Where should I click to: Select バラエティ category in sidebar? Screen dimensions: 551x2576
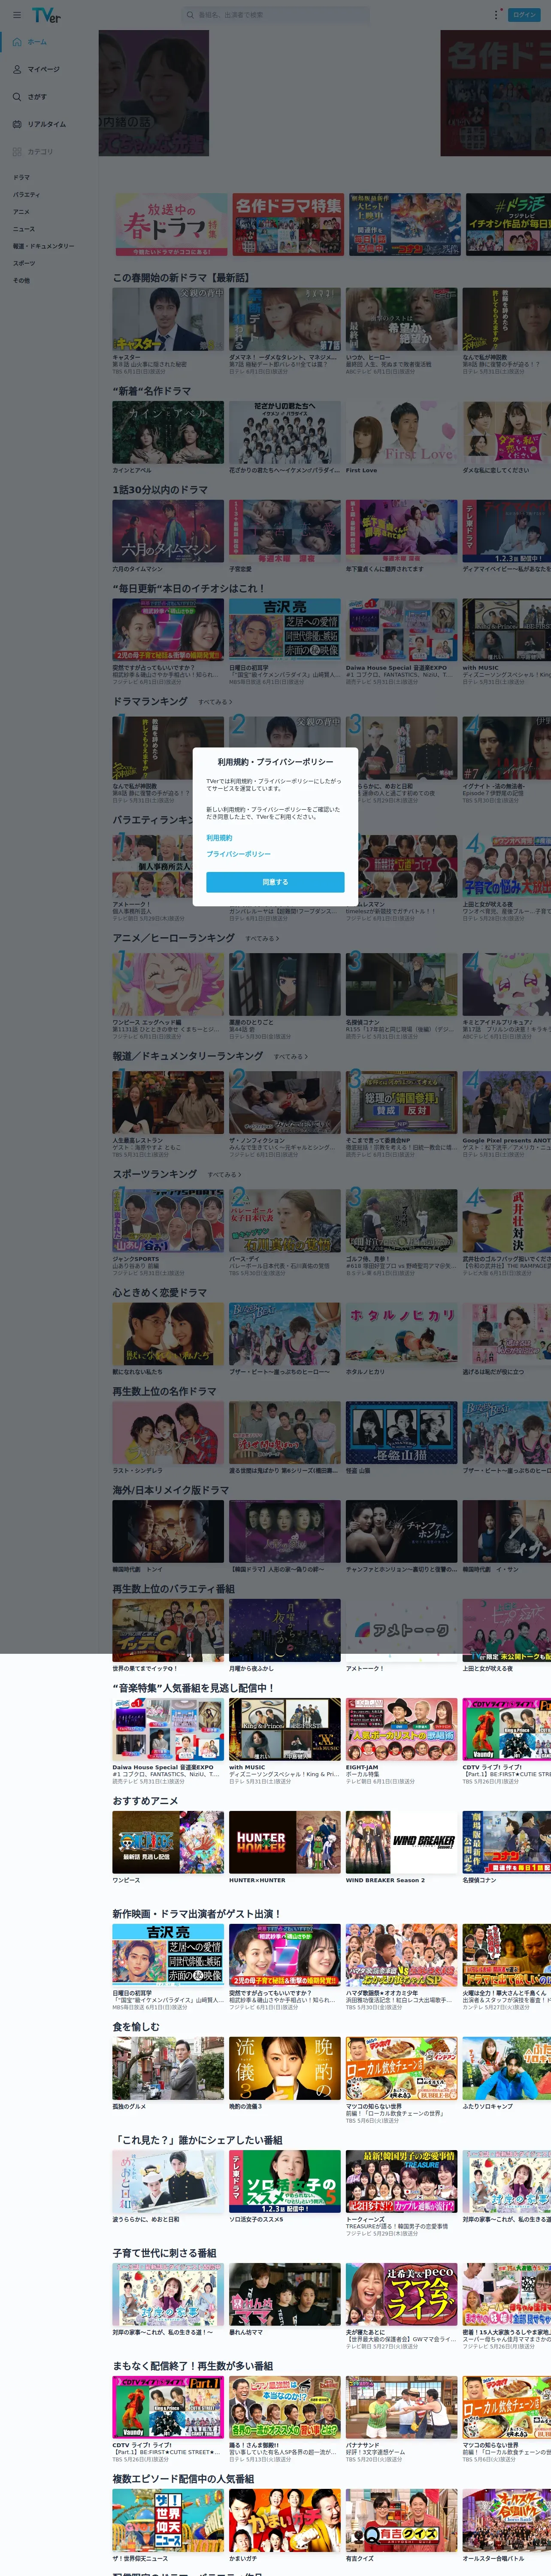[26, 194]
